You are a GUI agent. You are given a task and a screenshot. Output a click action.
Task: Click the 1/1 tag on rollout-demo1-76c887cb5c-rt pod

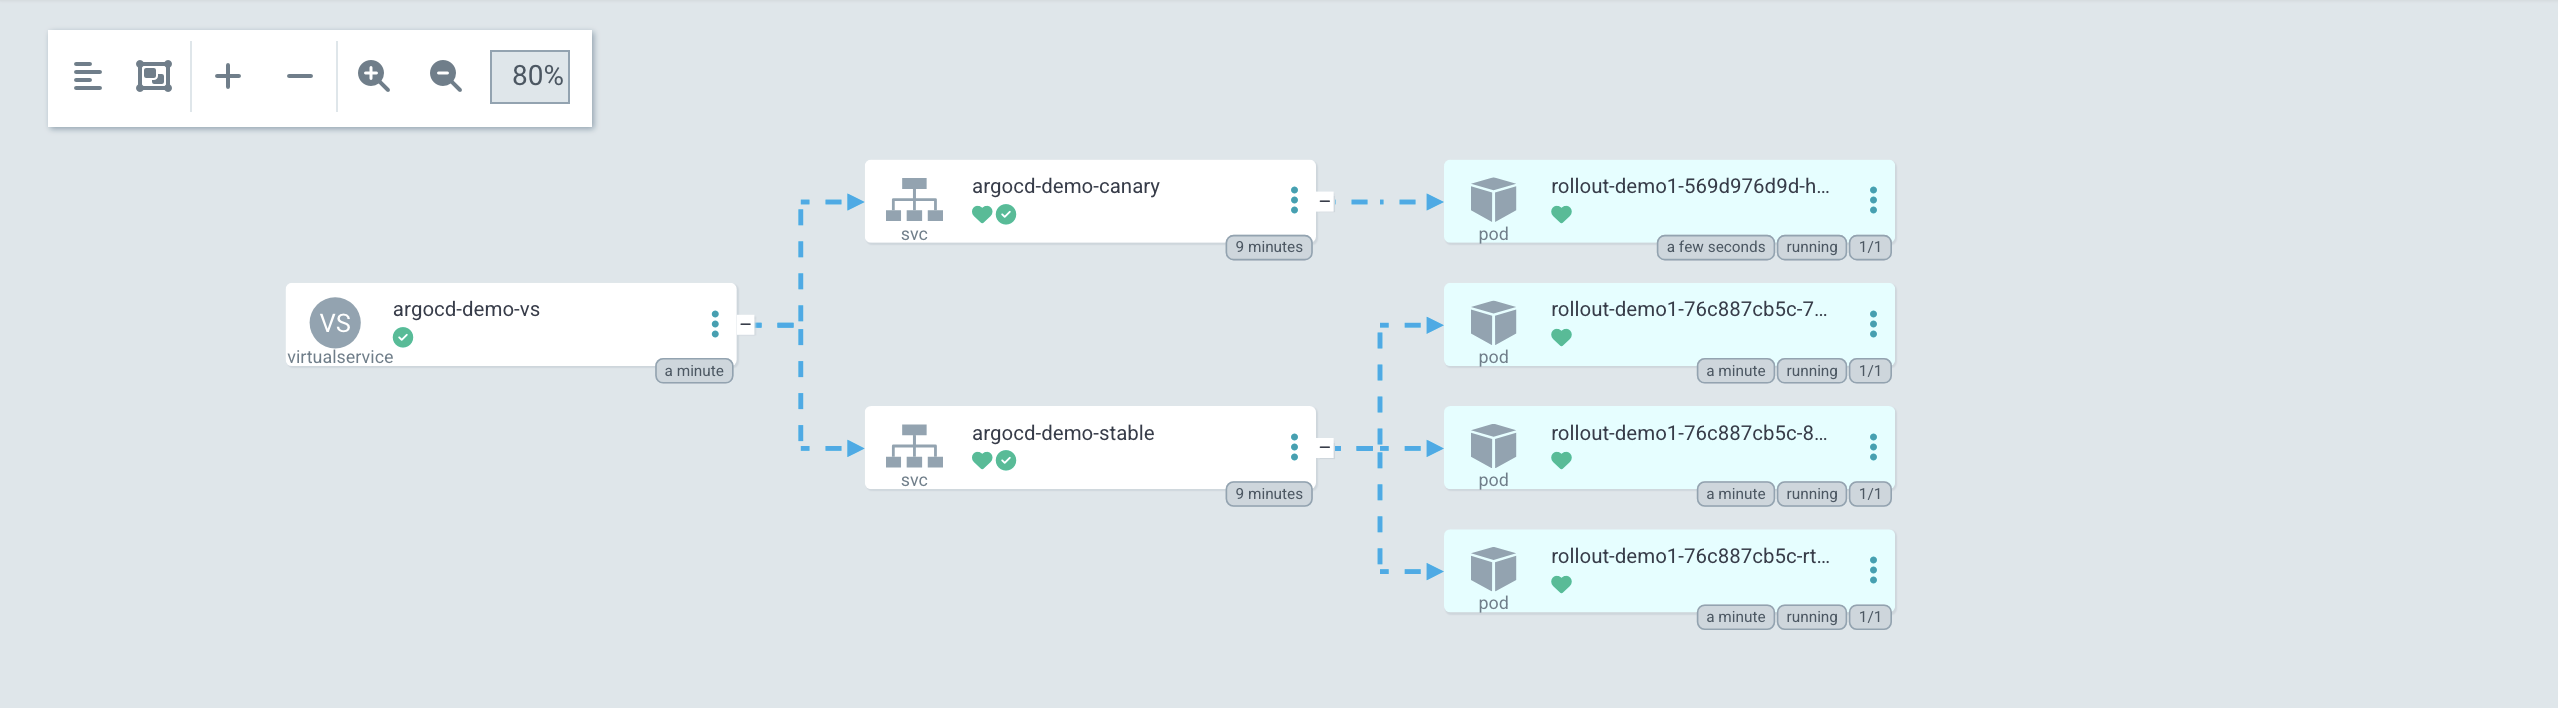[1870, 617]
